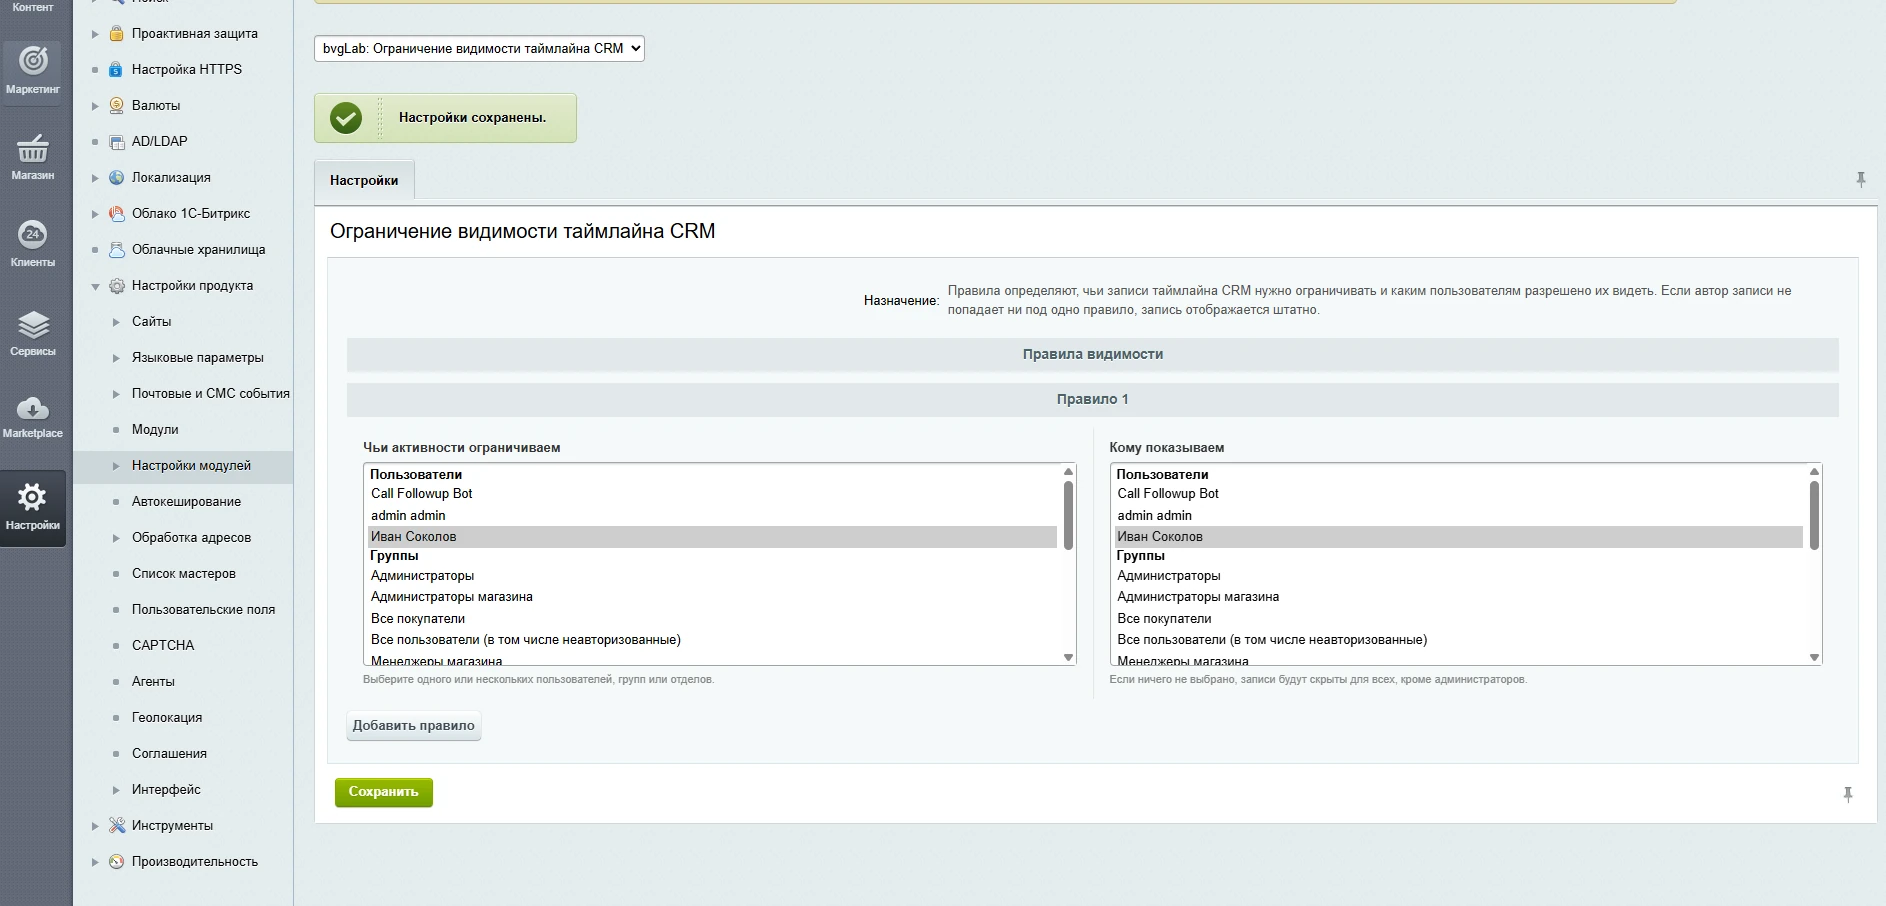
Task: Open the Клиенты sidebar section
Action: tap(33, 244)
